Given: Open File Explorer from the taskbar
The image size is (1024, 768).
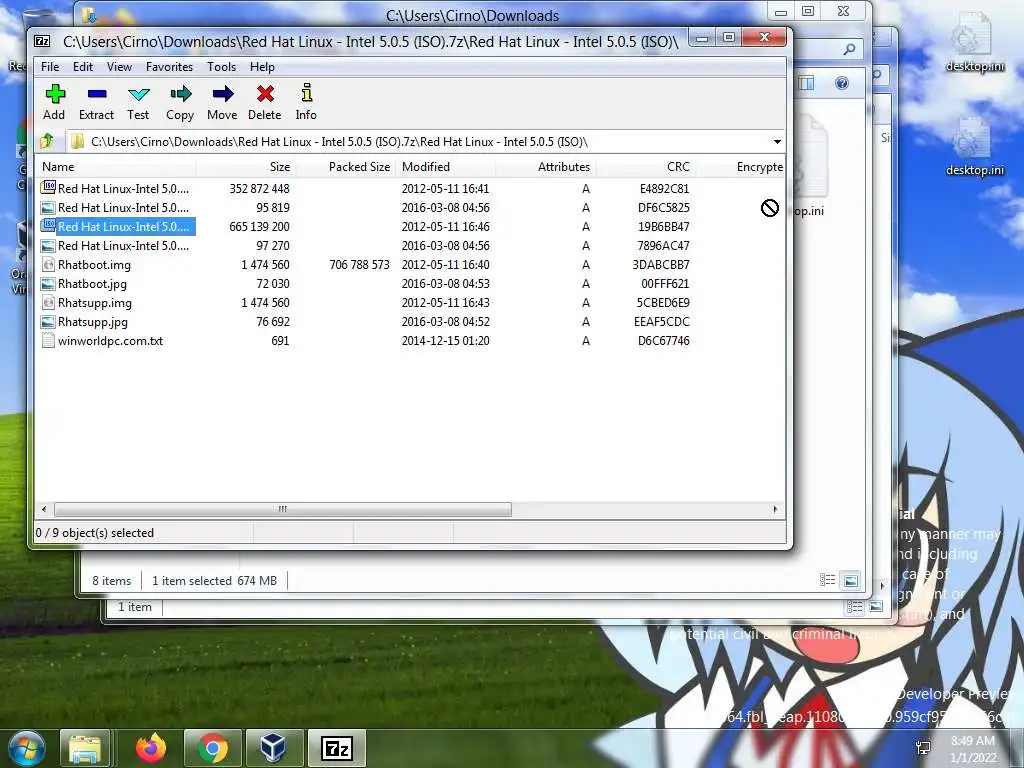Looking at the screenshot, I should point(85,748).
